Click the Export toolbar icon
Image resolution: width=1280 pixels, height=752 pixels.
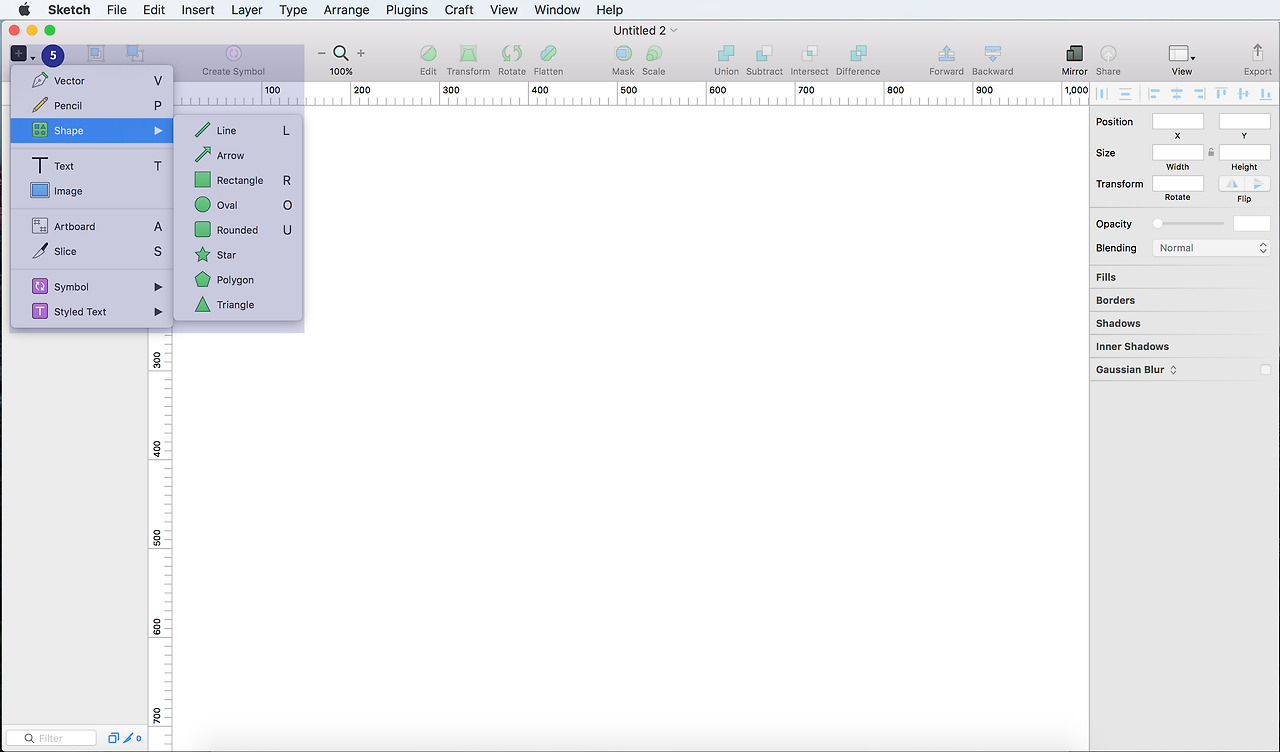coord(1258,54)
